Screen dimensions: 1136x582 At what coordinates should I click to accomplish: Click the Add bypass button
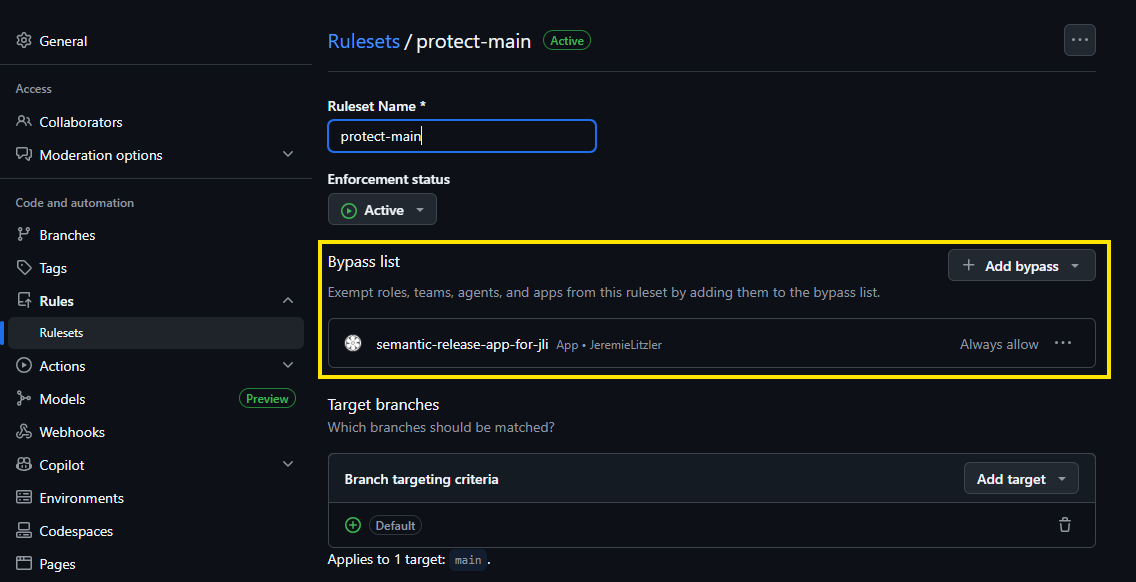pos(1021,265)
